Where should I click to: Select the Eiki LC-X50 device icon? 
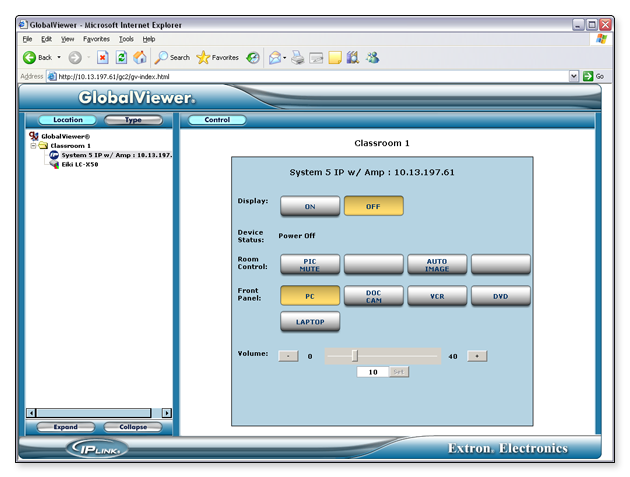point(54,164)
